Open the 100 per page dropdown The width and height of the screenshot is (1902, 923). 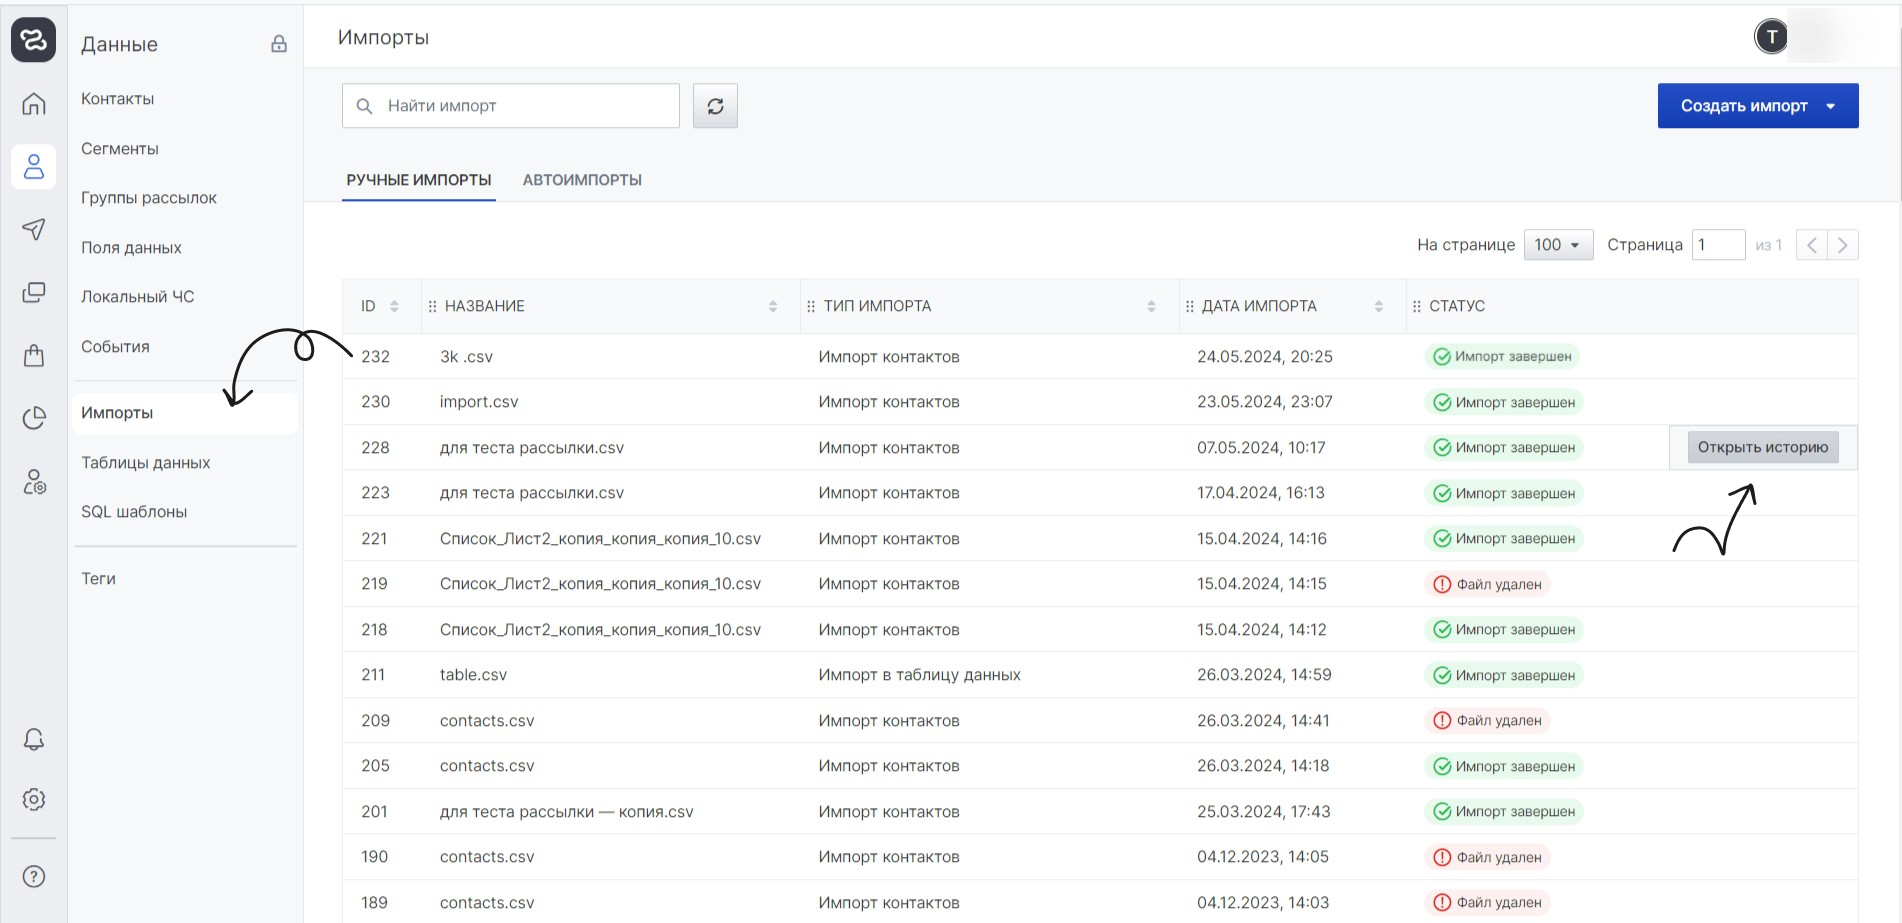click(x=1558, y=245)
